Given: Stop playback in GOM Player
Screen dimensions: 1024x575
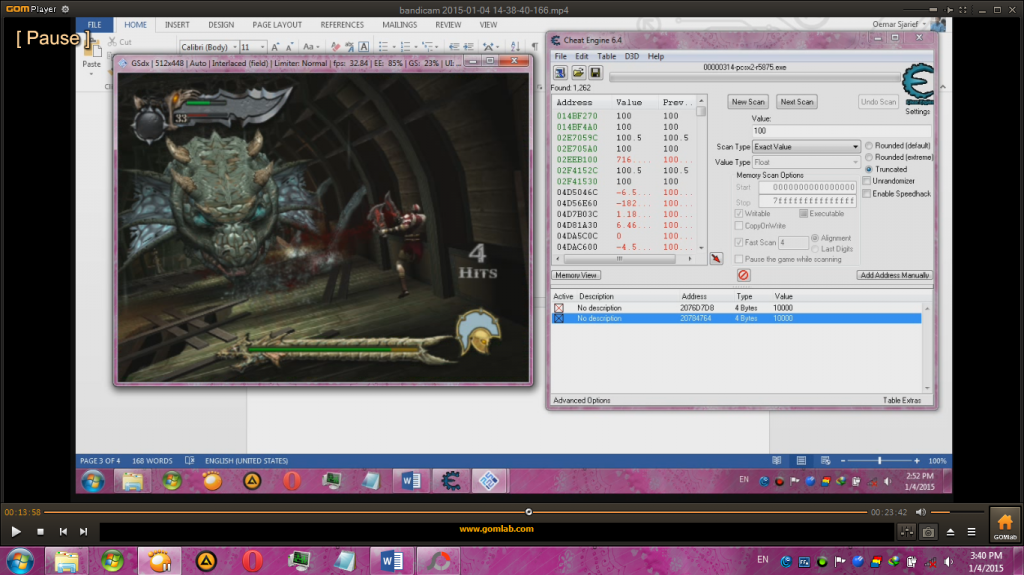Looking at the screenshot, I should [40, 532].
